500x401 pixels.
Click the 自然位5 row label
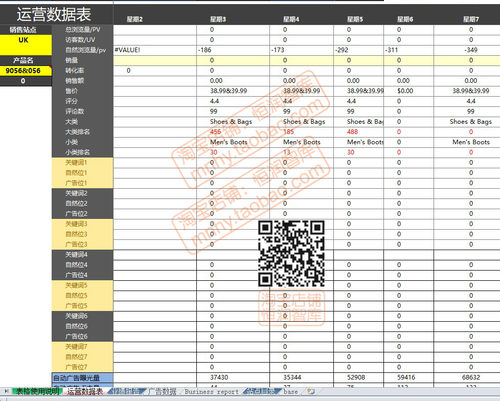tap(83, 296)
